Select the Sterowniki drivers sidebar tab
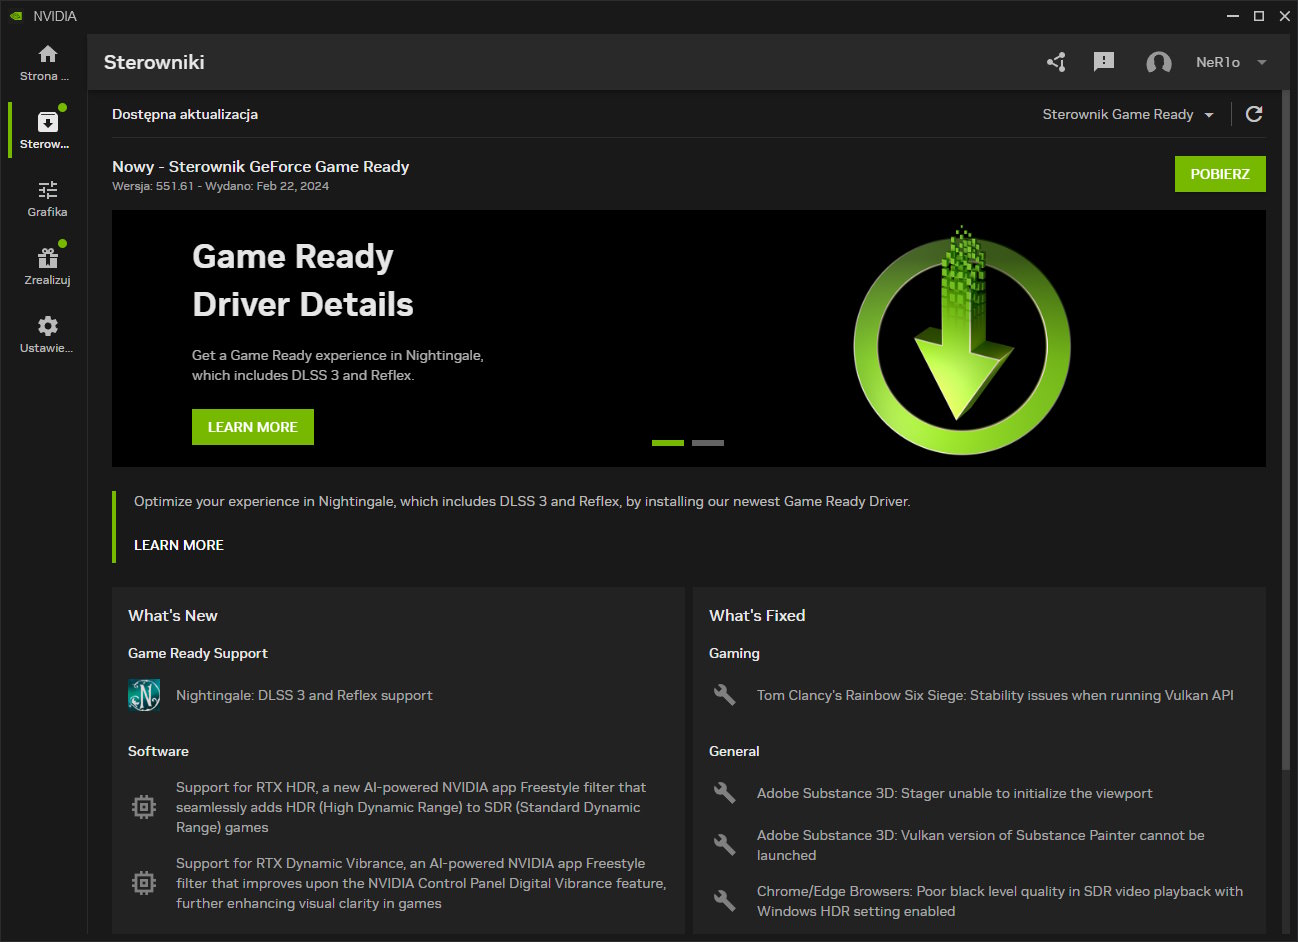This screenshot has height=942, width=1298. tap(47, 130)
